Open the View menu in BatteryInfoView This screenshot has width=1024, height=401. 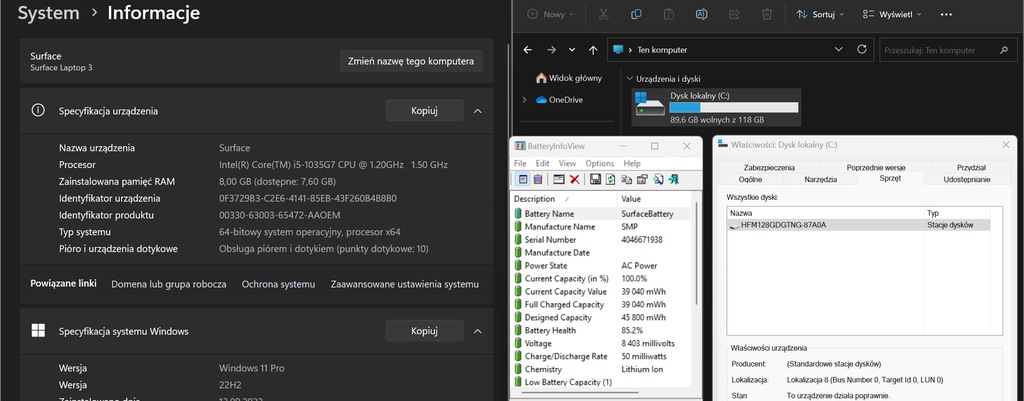coord(568,163)
